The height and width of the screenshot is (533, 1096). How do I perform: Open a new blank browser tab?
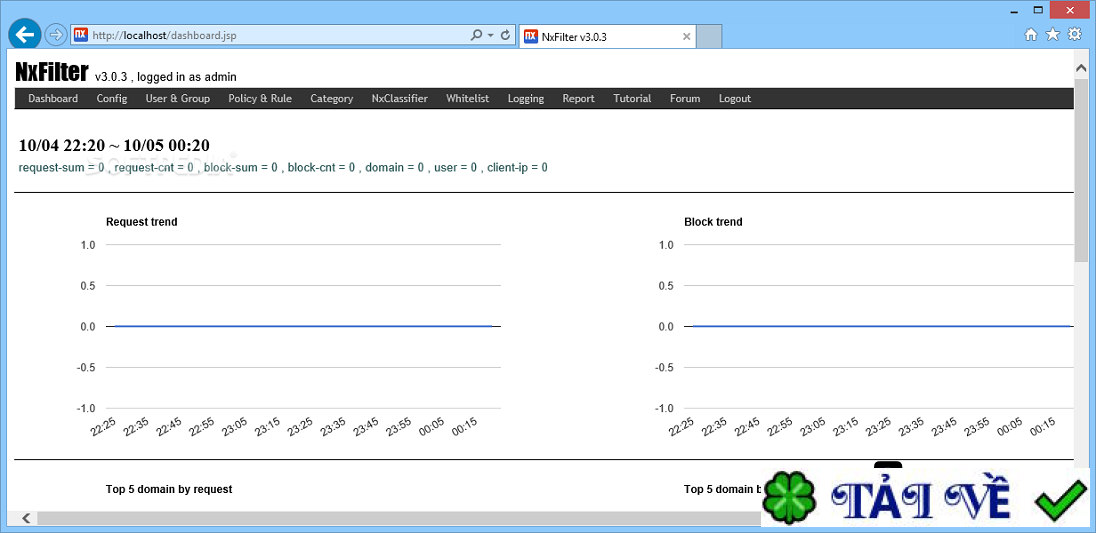point(709,37)
